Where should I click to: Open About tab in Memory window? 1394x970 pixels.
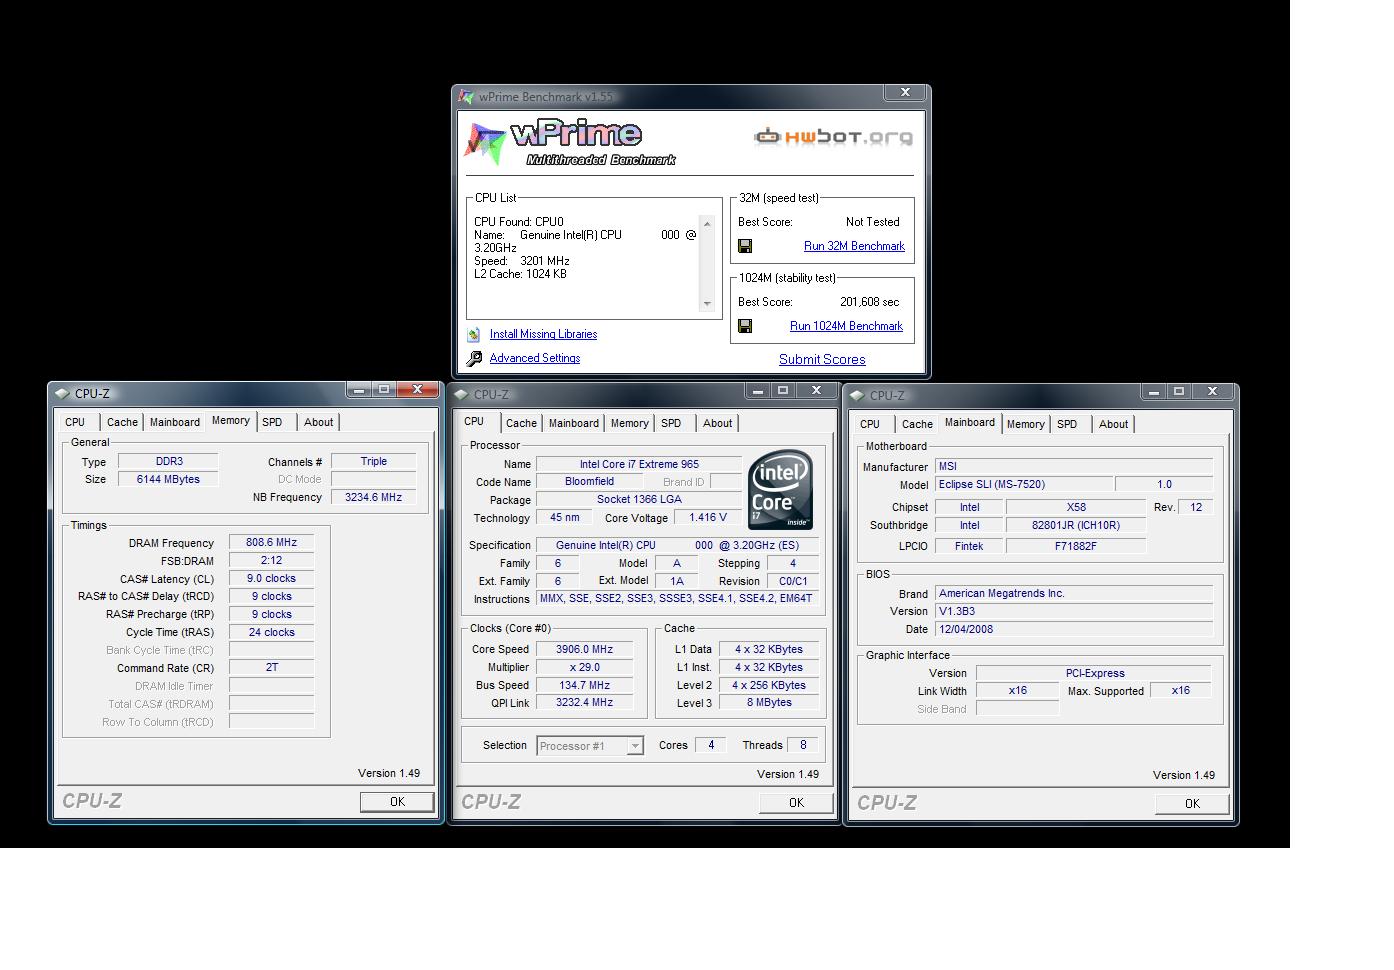[319, 422]
